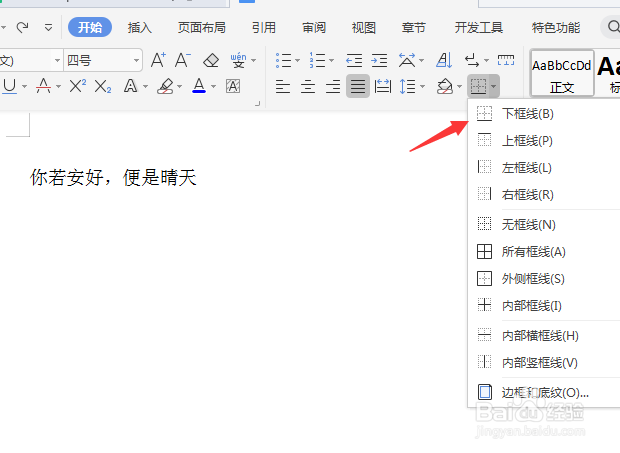The height and width of the screenshot is (453, 620).
Task: Center align the text
Action: coord(308,86)
